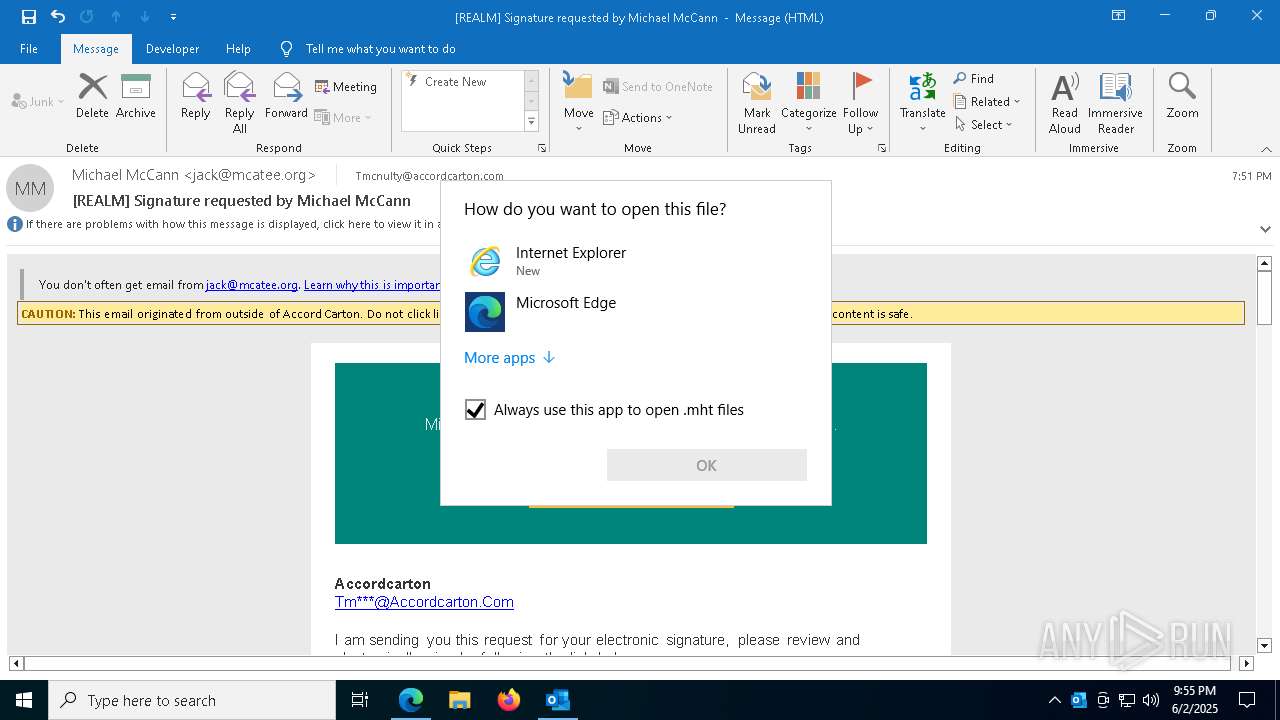1280x720 pixels.
Task: Click OK in open-with dialog
Action: click(x=706, y=465)
